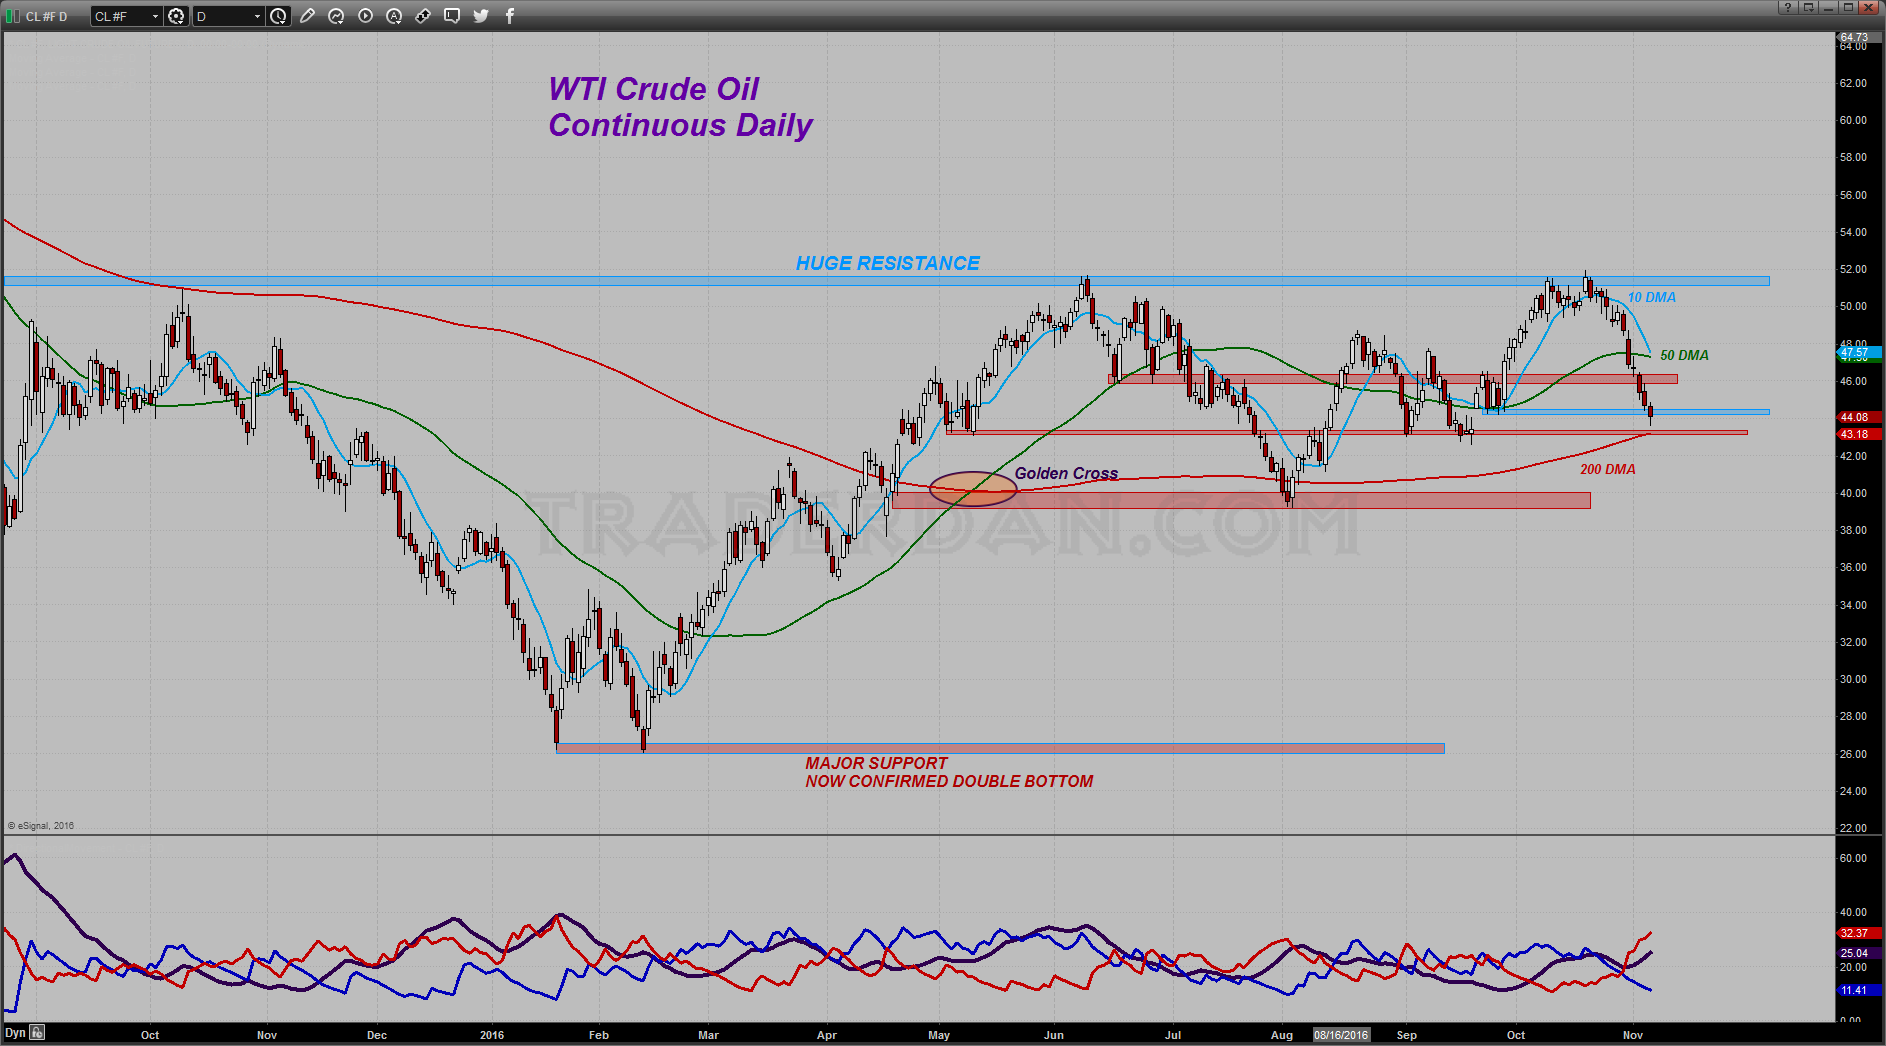Image resolution: width=1886 pixels, height=1046 pixels.
Task: Click the 50 DMA label
Action: point(1685,355)
